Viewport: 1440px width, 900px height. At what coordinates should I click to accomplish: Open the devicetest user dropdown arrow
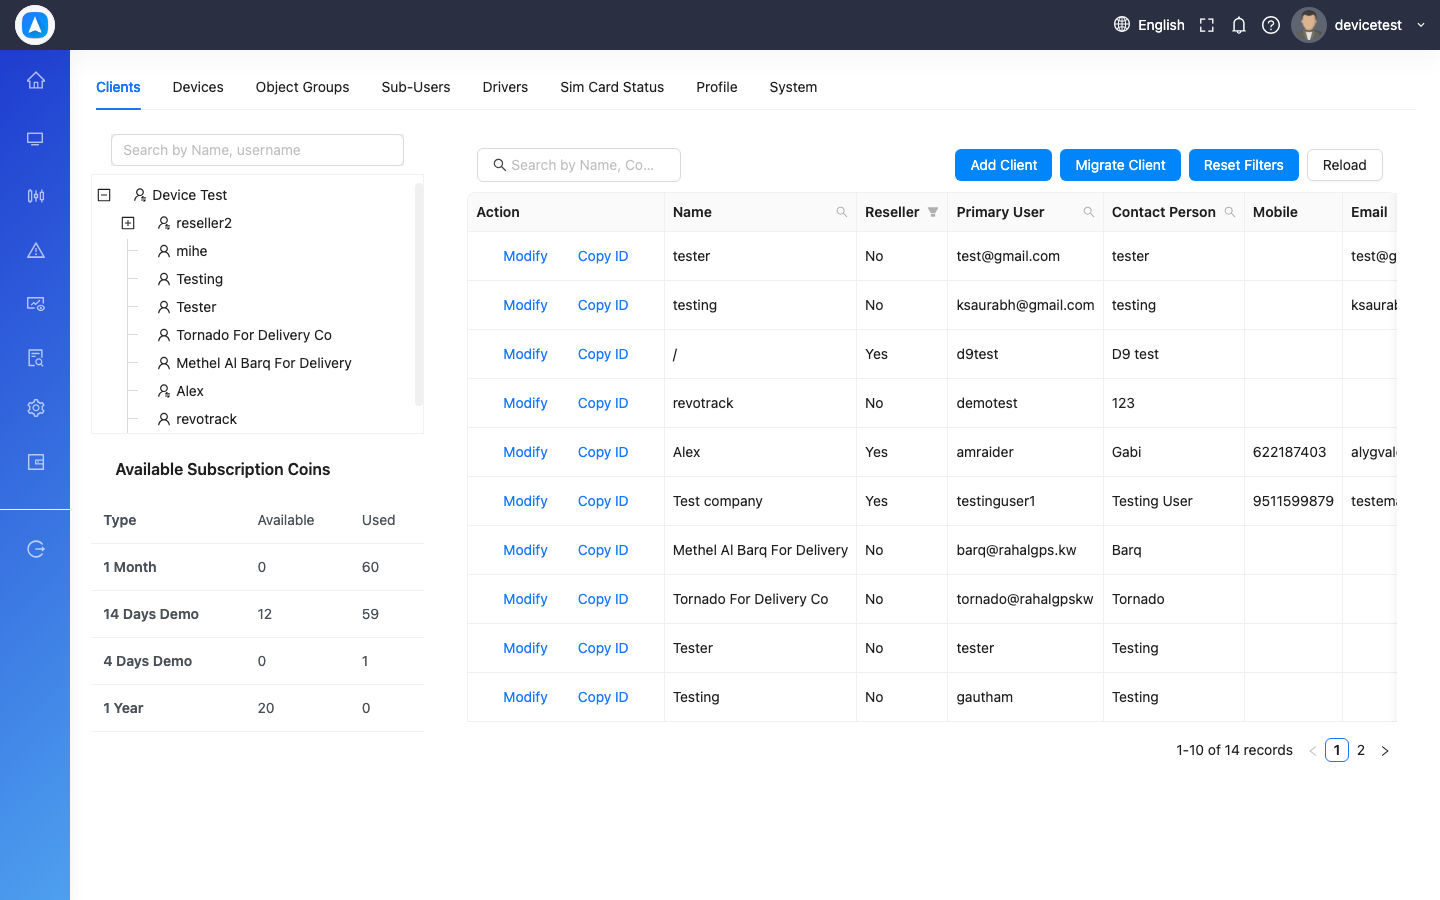(1421, 25)
